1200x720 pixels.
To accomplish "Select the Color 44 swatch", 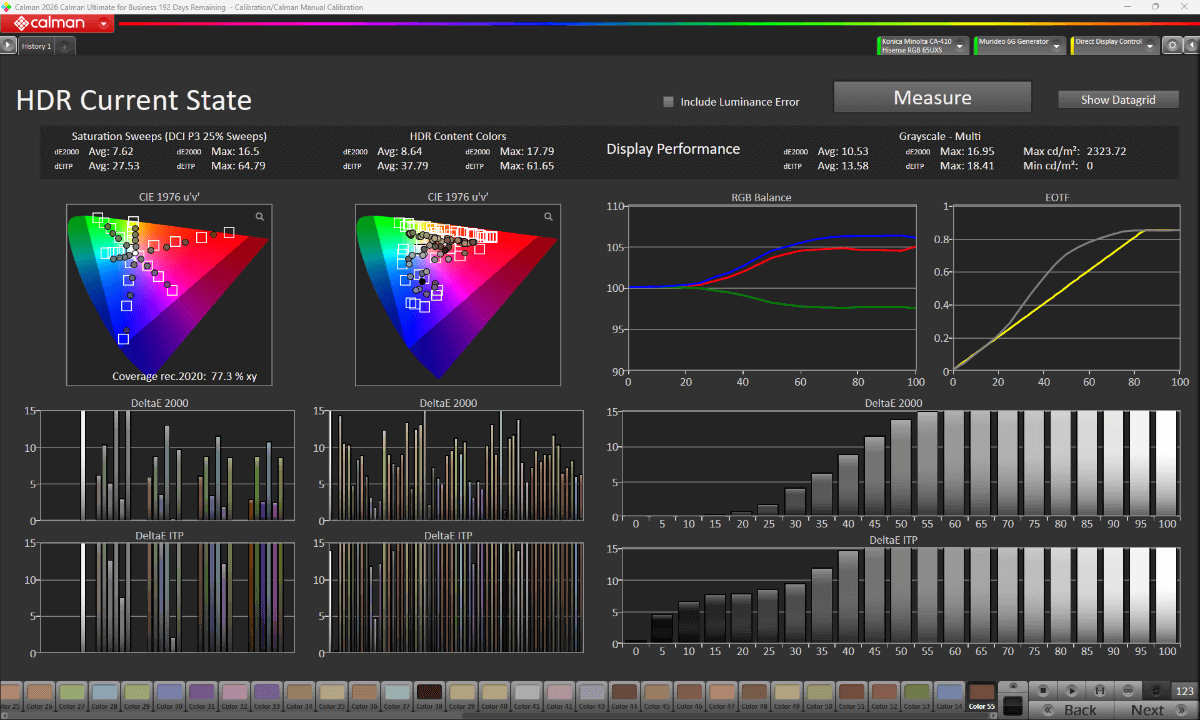I will coord(625,694).
